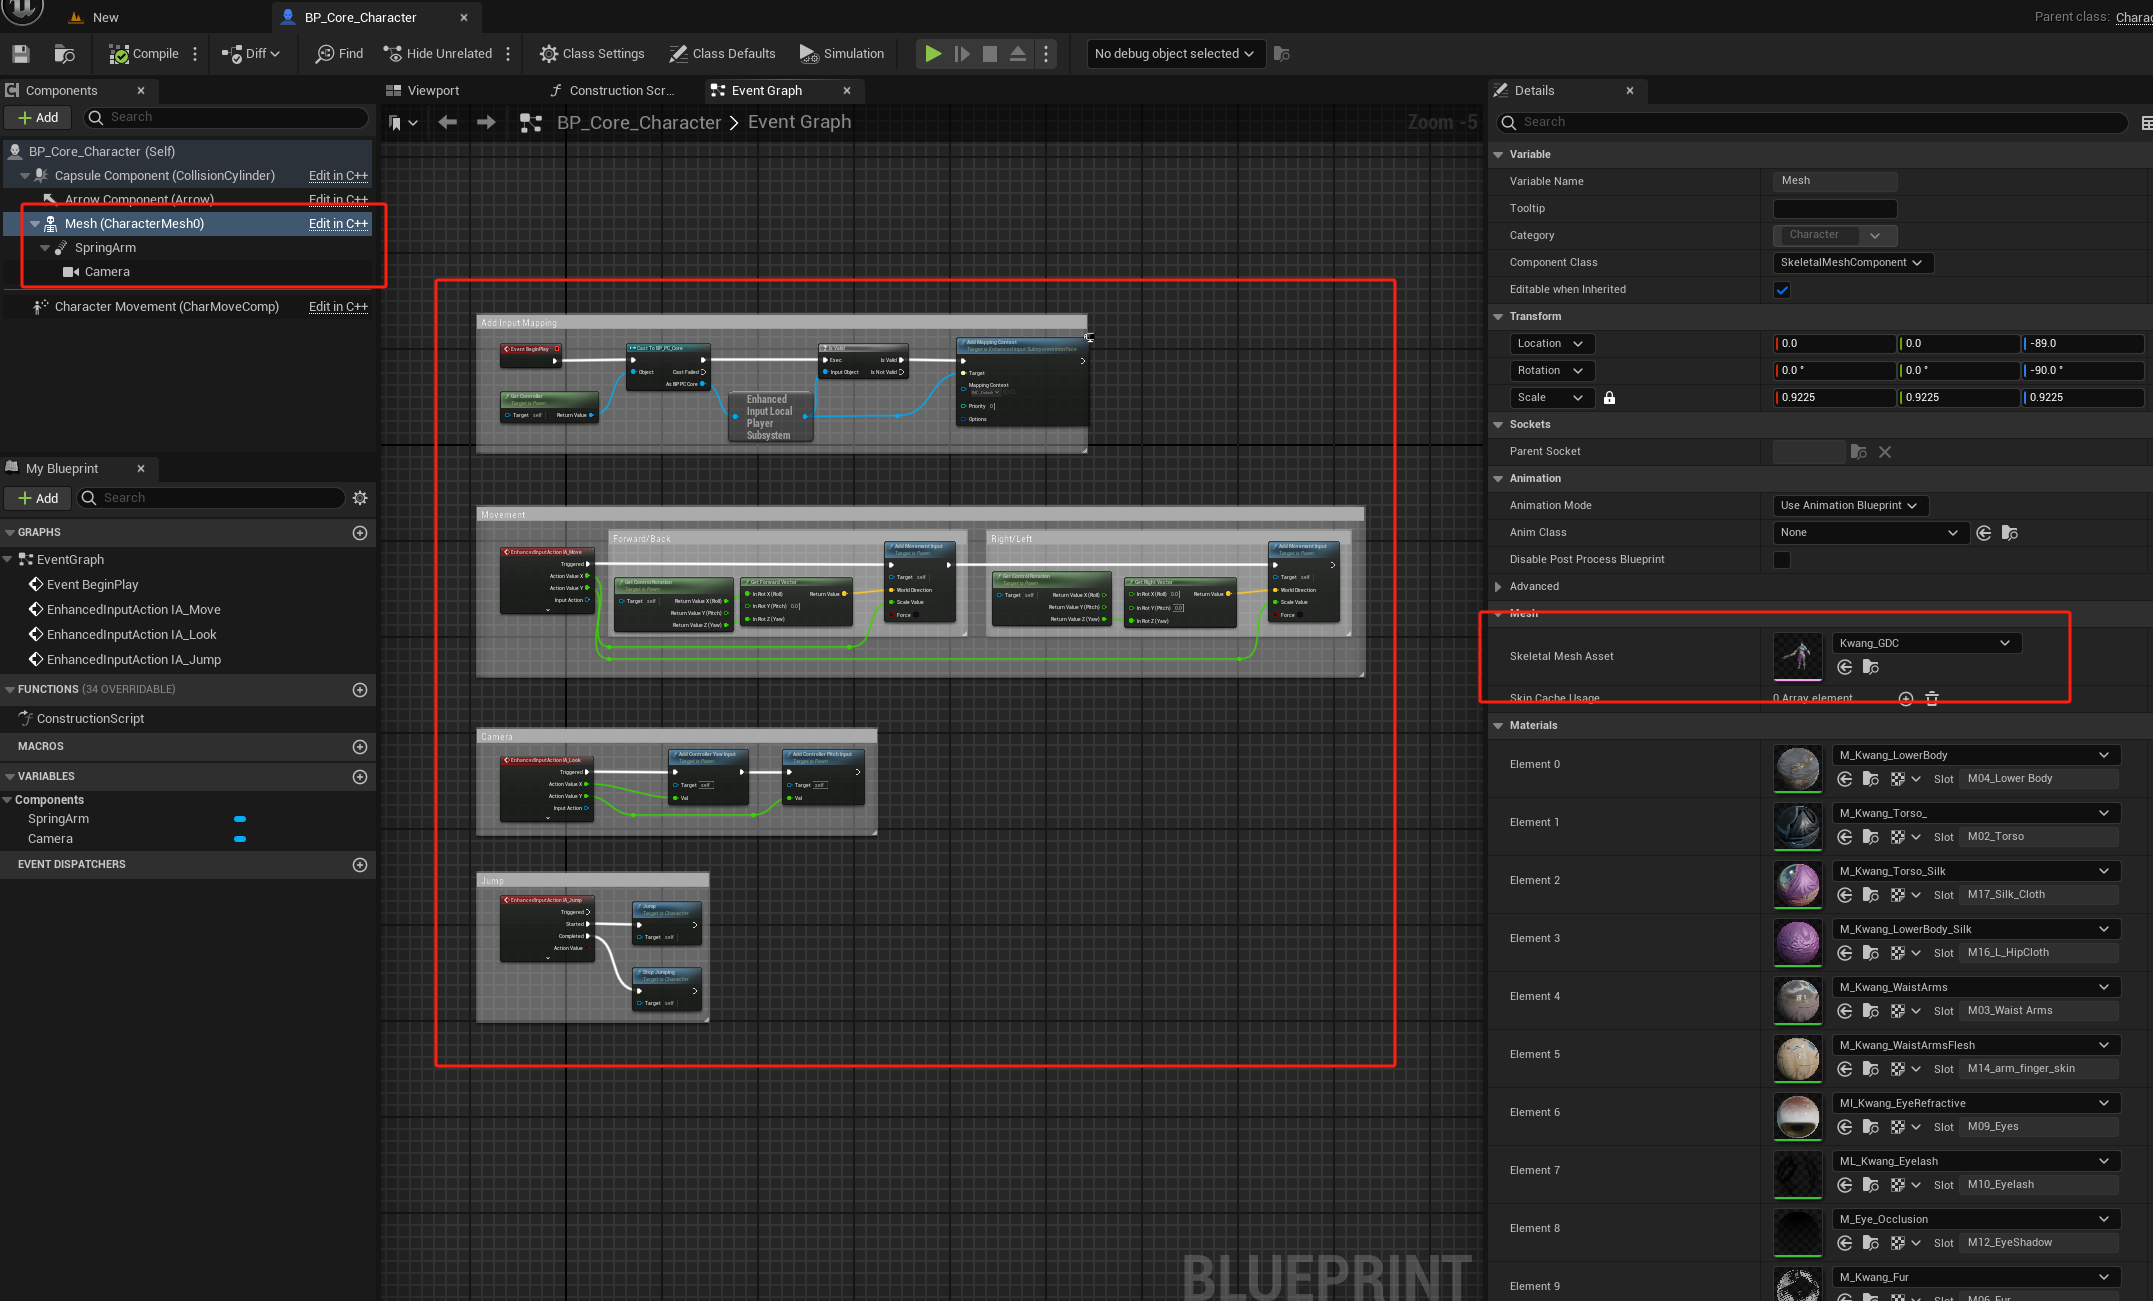Click Edit in C++ for Character Movement
Screen dimensions: 2153x1301
[x=338, y=307]
